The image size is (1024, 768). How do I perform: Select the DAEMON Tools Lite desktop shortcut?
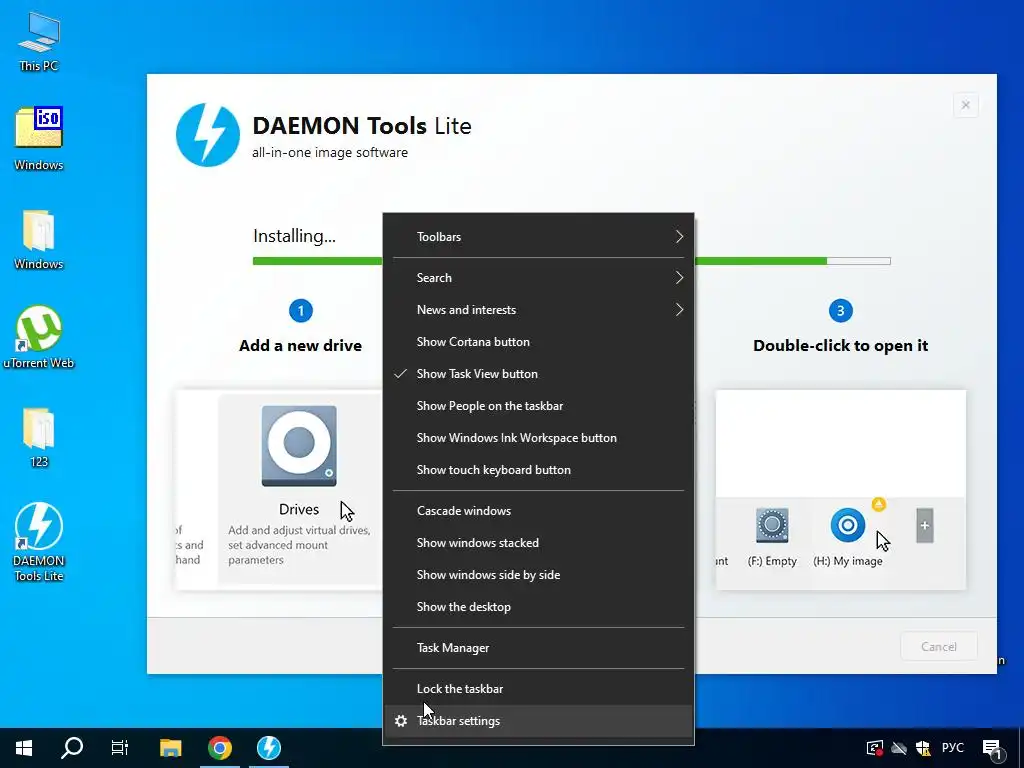pyautogui.click(x=39, y=541)
